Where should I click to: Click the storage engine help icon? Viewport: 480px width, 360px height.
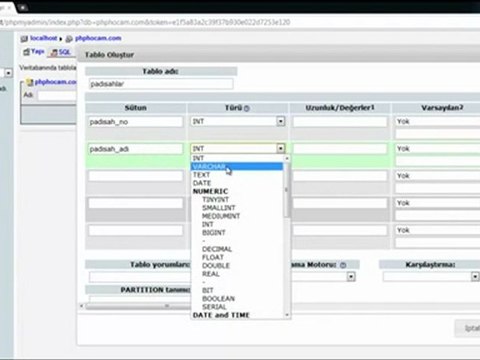343,265
